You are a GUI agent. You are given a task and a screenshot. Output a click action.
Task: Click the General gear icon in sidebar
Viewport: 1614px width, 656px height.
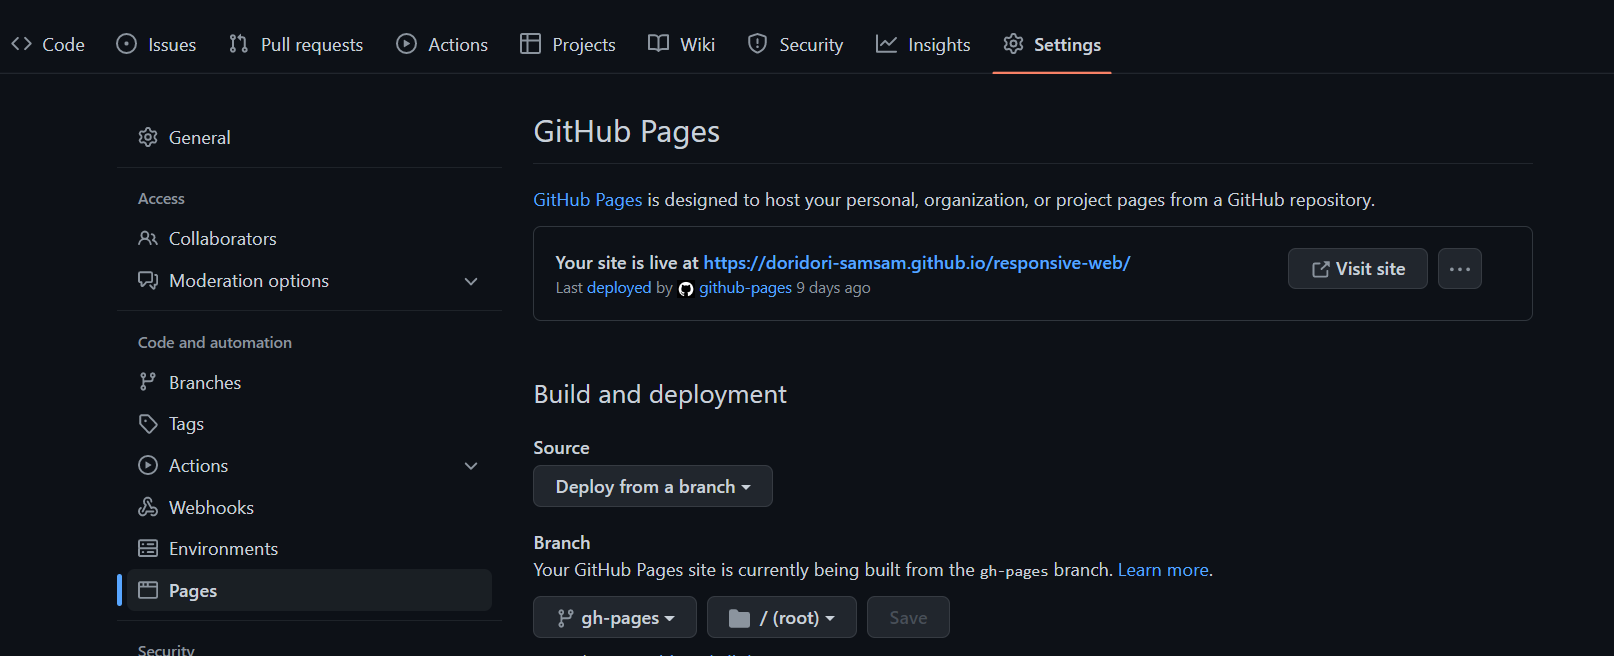pos(148,137)
